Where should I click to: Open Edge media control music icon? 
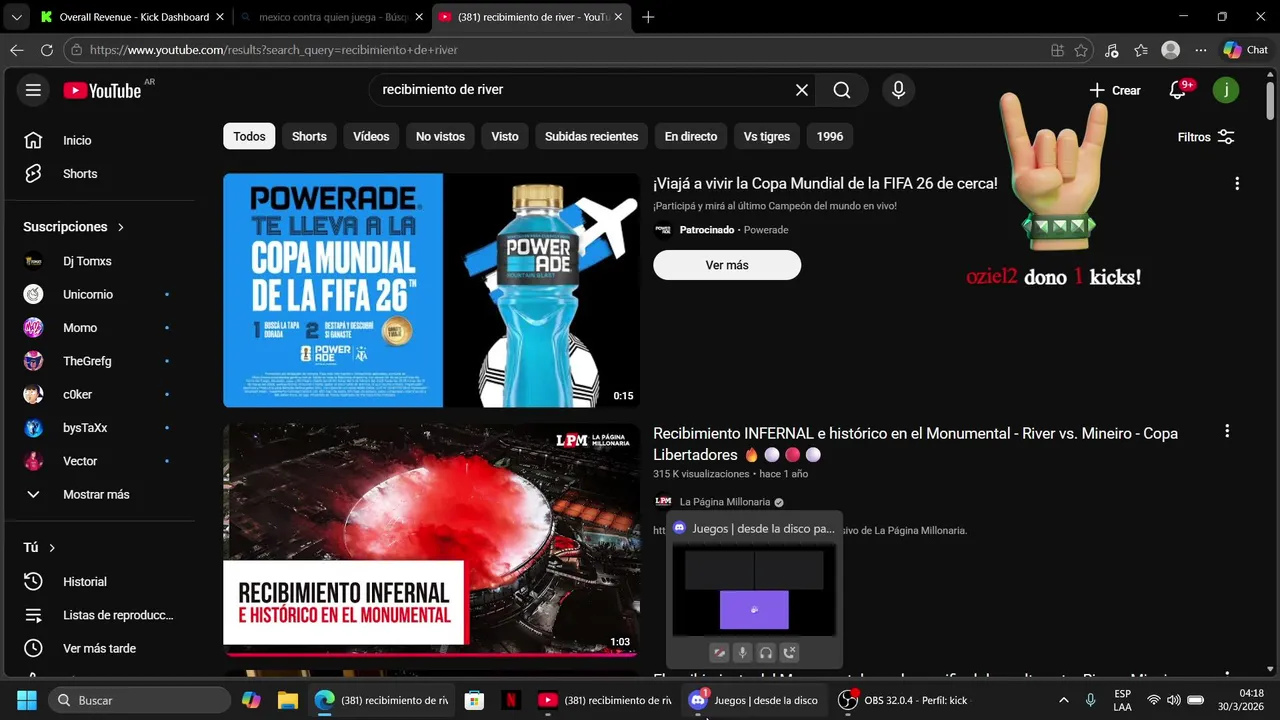tap(1112, 50)
